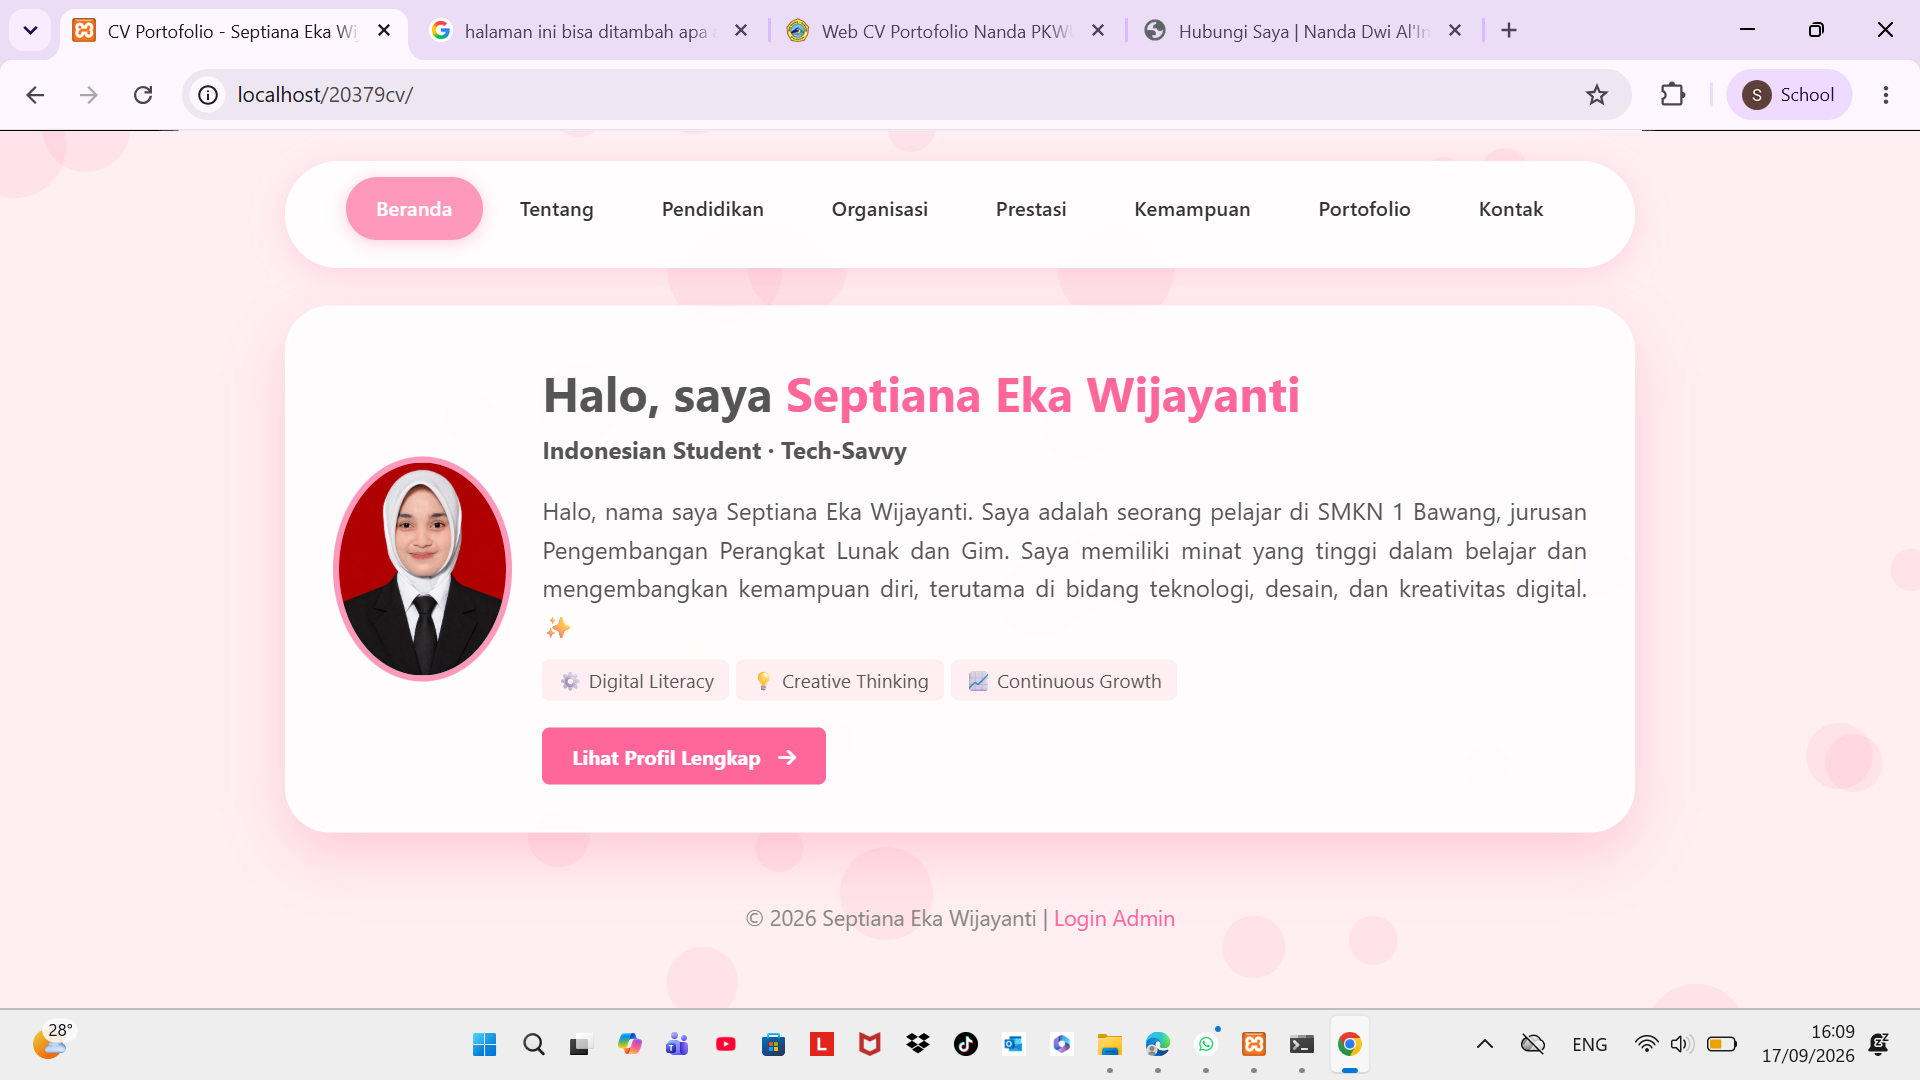The image size is (1920, 1080).
Task: Close the 'halaman ini bisa ditambah apa' tab
Action: pyautogui.click(x=741, y=31)
